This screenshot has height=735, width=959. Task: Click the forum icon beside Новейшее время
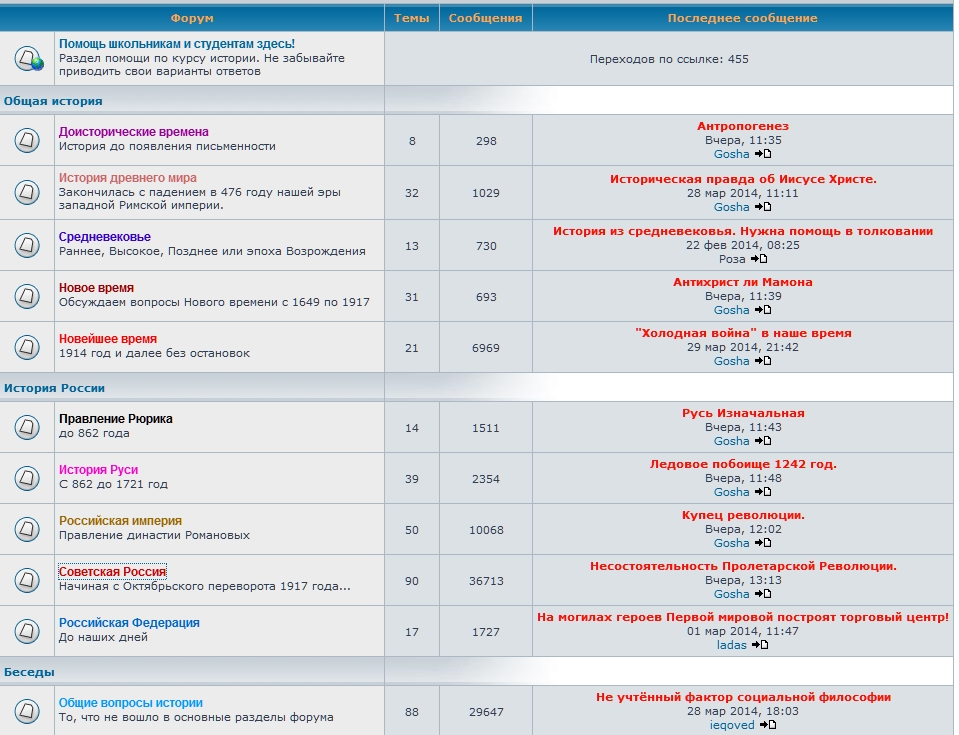coord(27,347)
